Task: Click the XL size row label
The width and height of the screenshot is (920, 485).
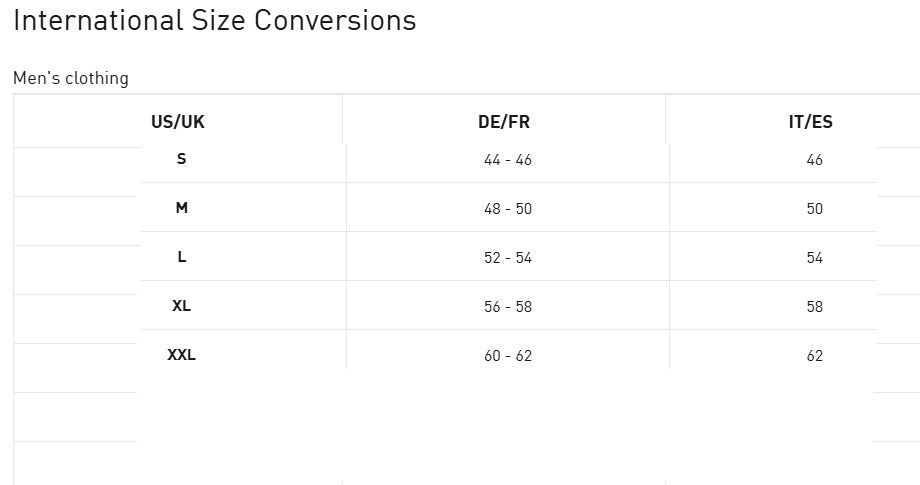Action: [x=181, y=306]
